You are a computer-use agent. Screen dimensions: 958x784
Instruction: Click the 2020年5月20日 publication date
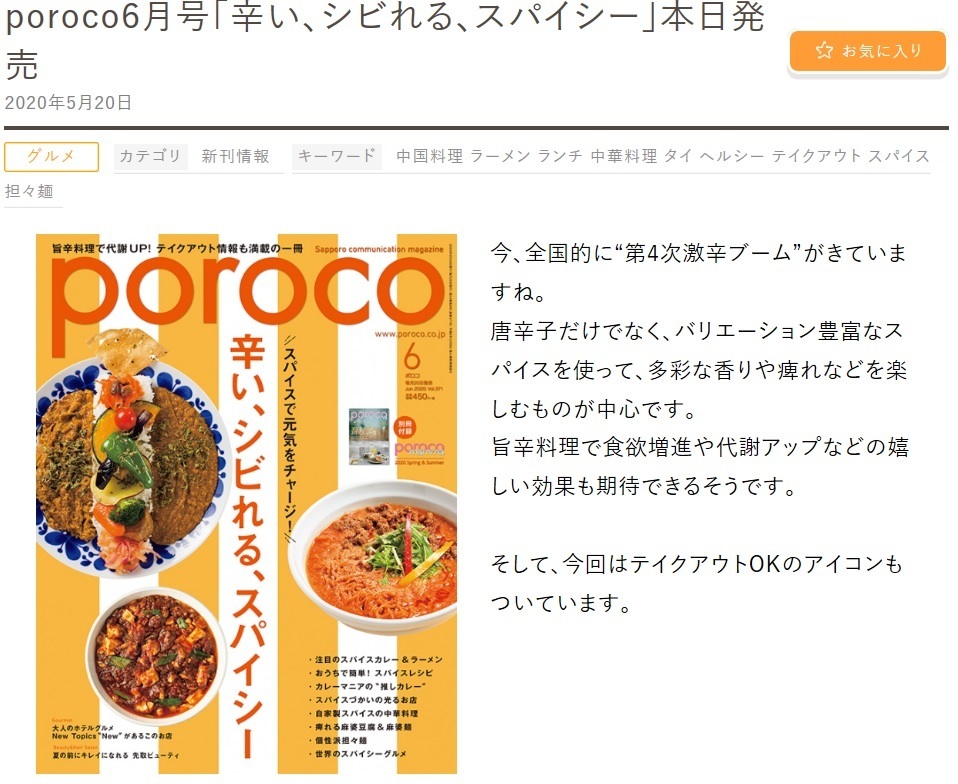click(68, 103)
